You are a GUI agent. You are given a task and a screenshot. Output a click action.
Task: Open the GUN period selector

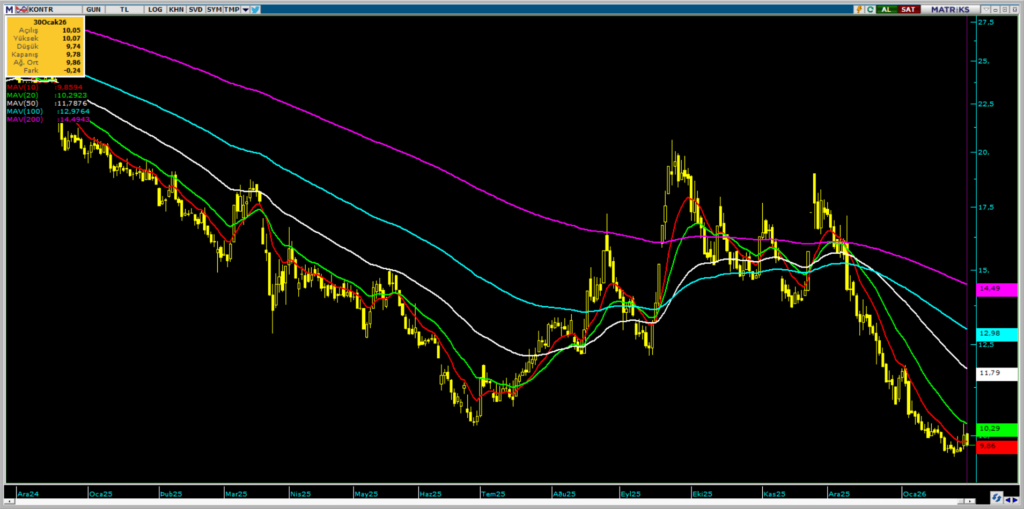(x=93, y=8)
